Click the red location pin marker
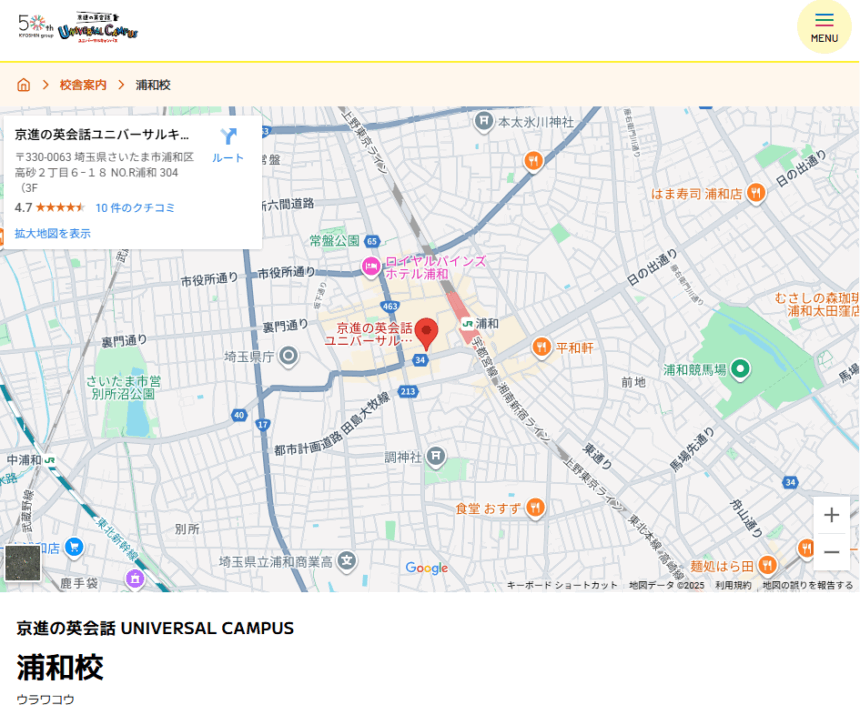The image size is (860, 705). [427, 333]
